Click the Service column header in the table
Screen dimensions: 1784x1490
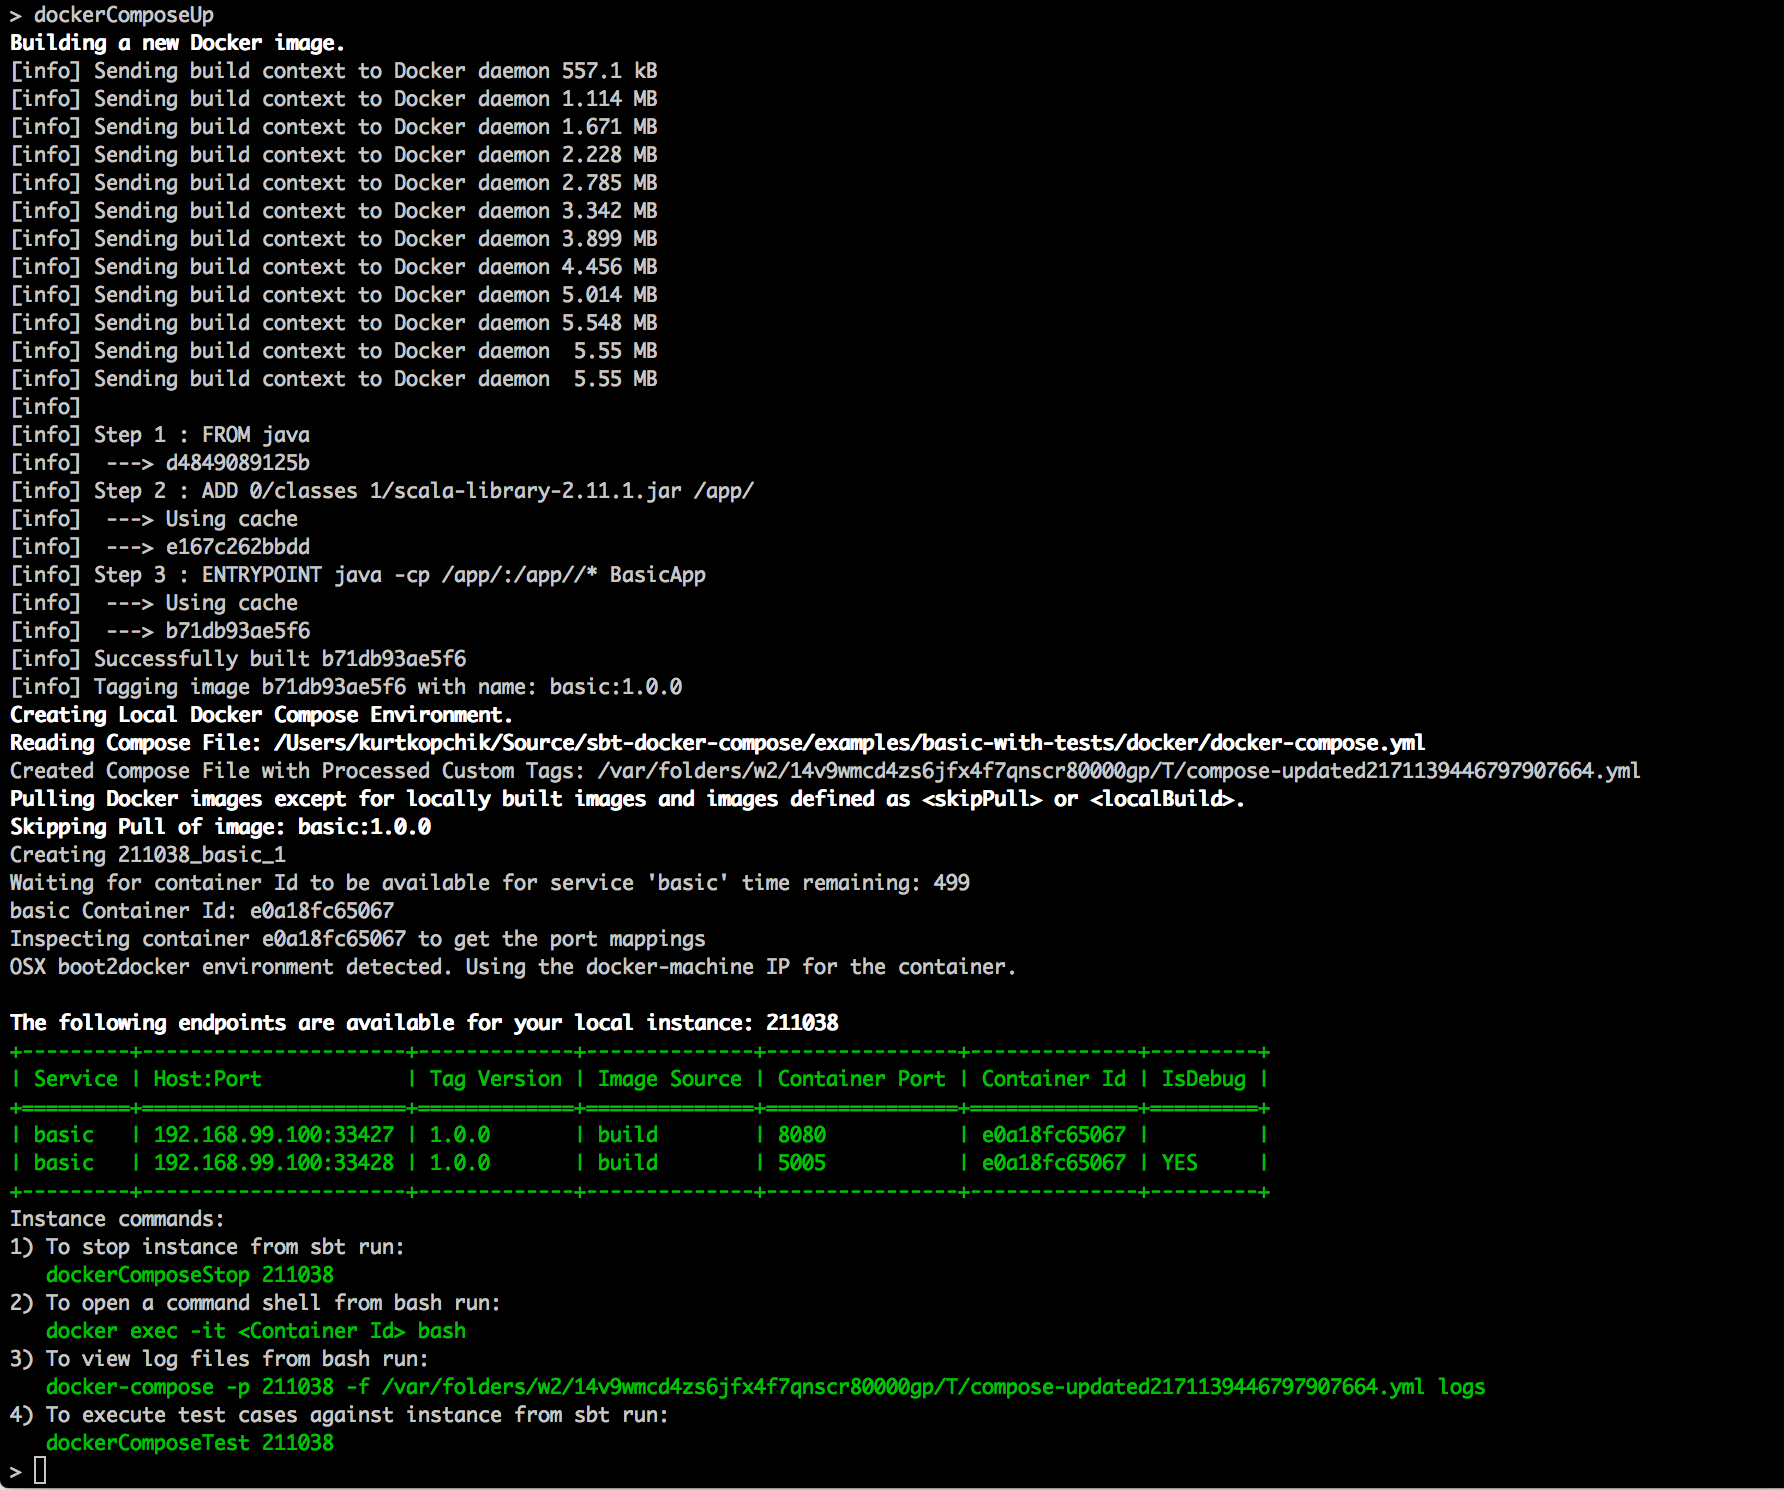pyautogui.click(x=75, y=1079)
